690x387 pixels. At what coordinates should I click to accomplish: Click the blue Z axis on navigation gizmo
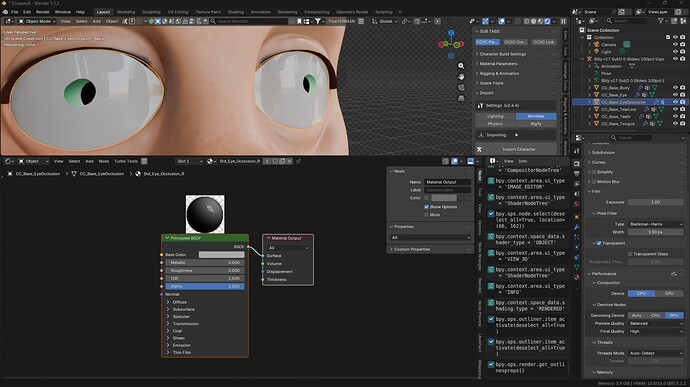pos(451,33)
